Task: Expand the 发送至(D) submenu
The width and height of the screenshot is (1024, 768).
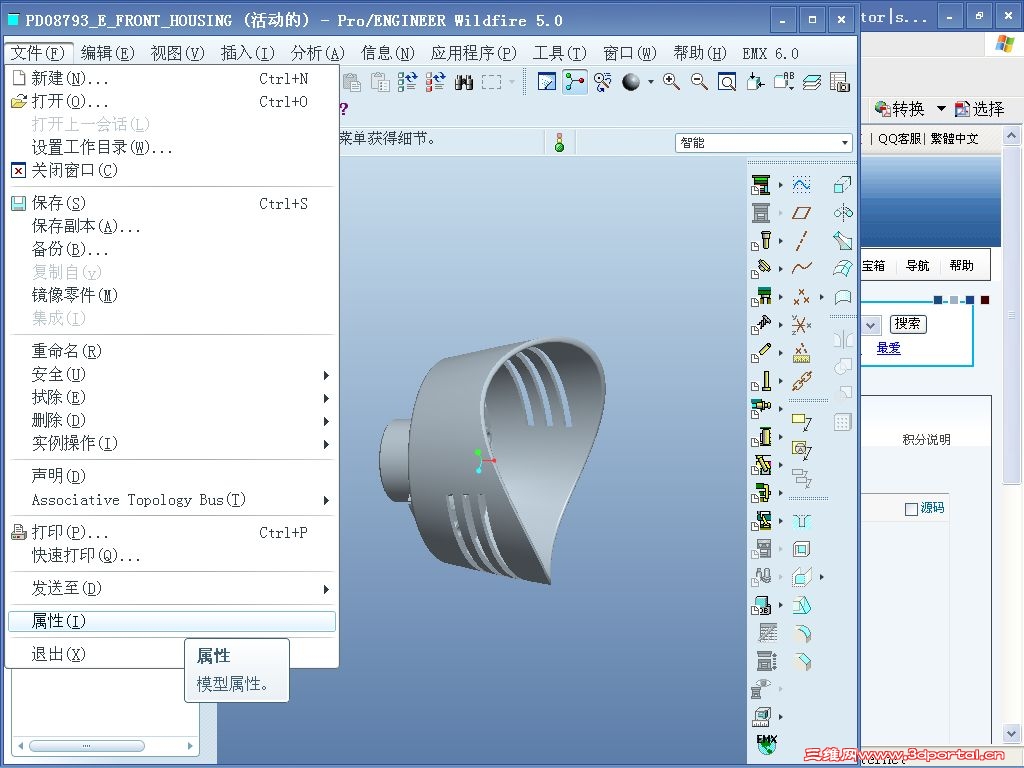Action: coord(172,588)
